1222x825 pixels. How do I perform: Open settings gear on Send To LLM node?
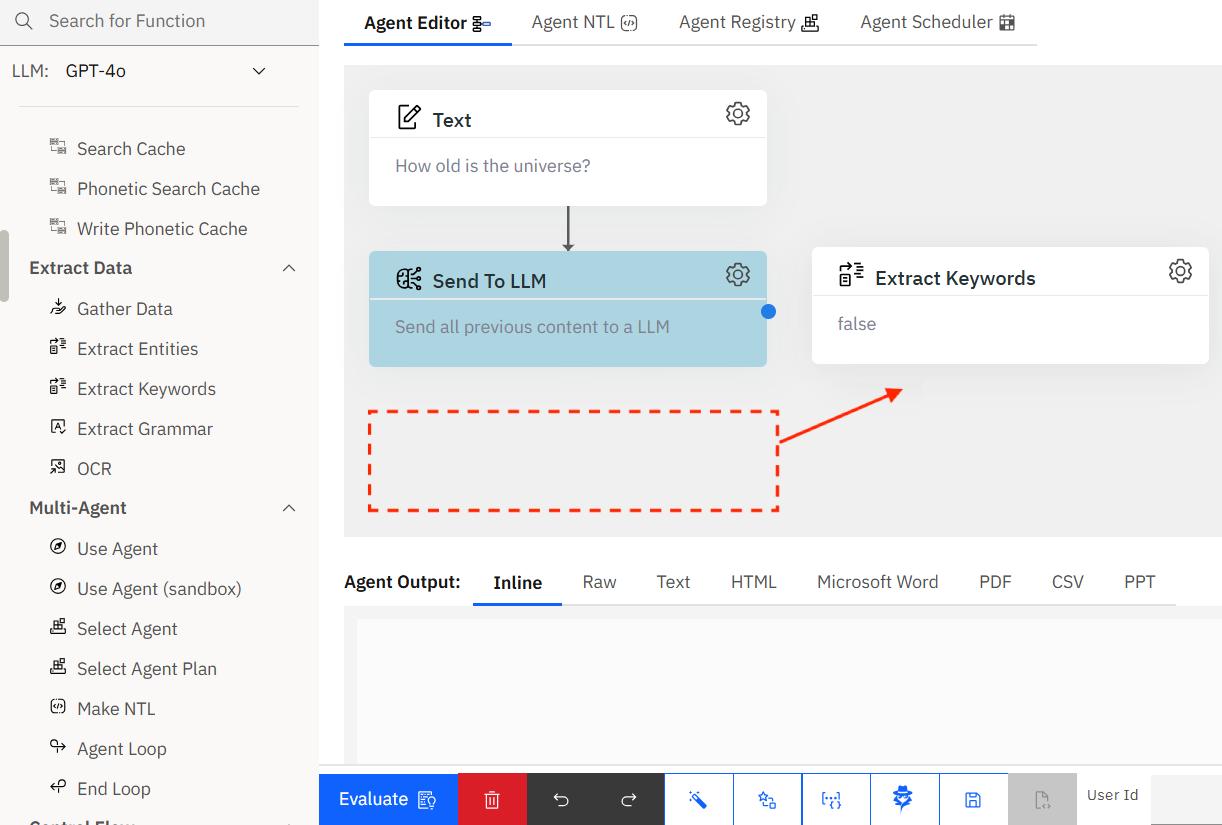tap(738, 274)
